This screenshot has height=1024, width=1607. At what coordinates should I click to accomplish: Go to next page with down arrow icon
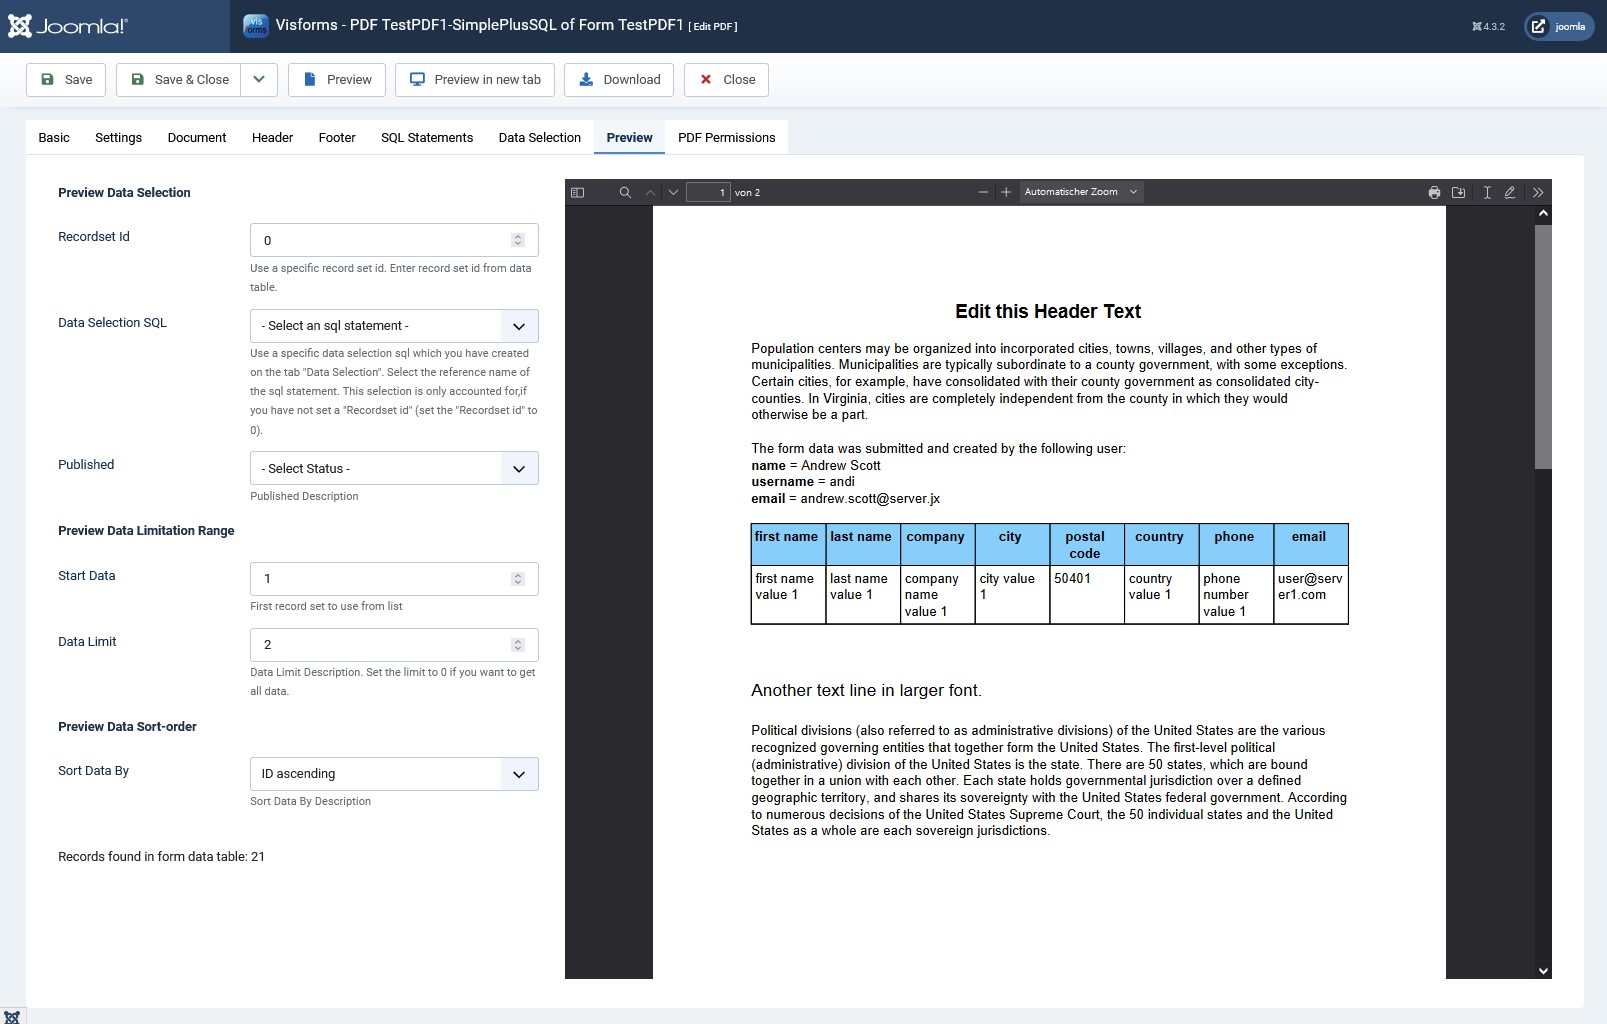[673, 191]
